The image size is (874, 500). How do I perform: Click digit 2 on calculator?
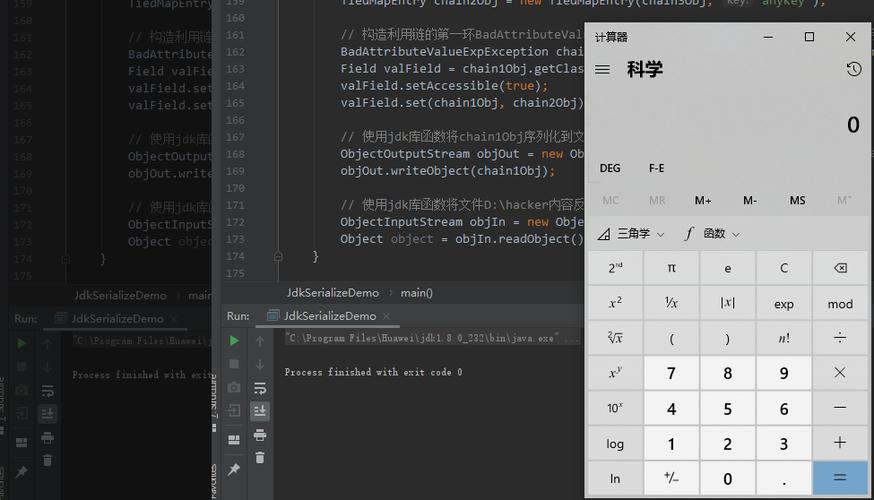[727, 443]
